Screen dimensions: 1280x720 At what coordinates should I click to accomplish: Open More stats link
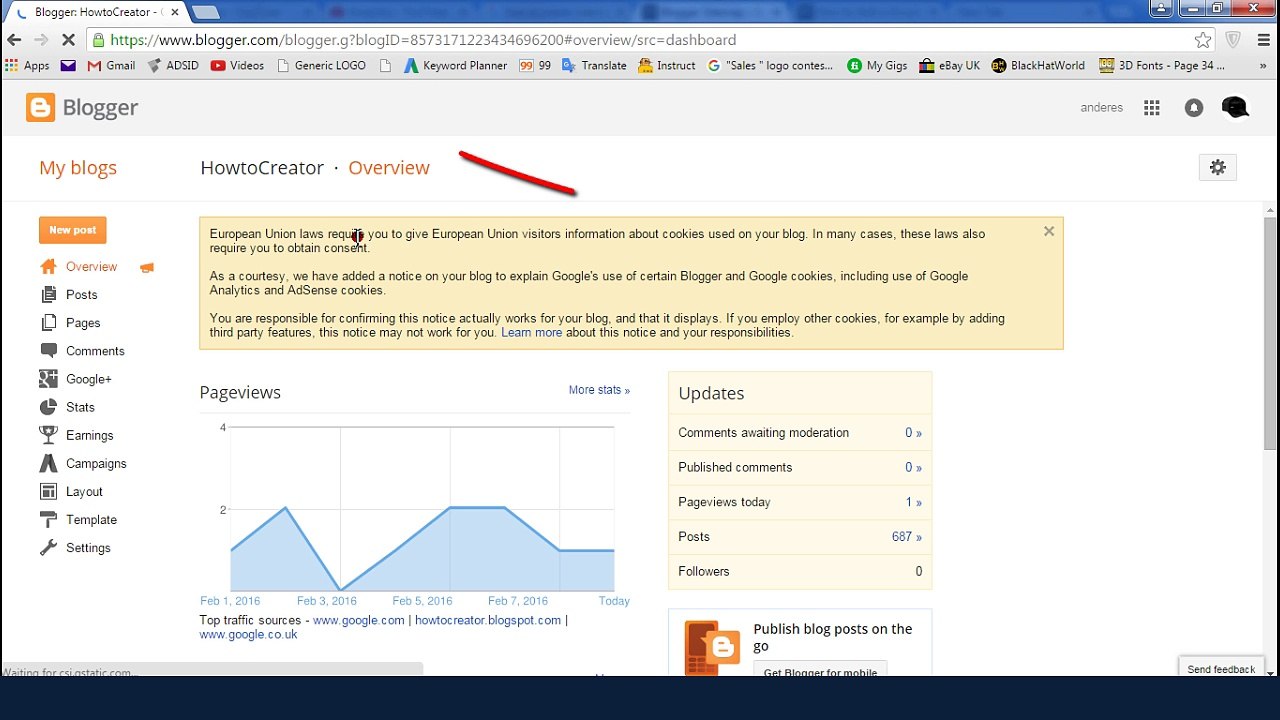click(x=599, y=390)
